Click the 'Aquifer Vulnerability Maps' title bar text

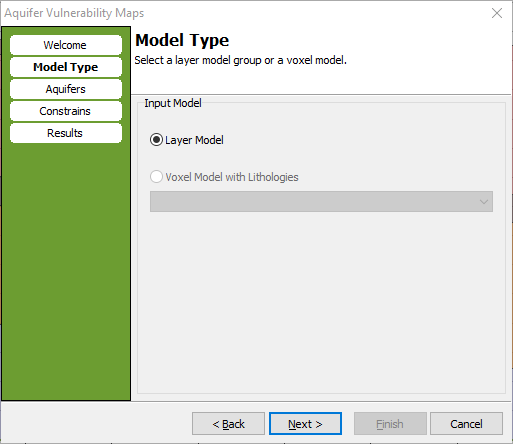click(74, 13)
